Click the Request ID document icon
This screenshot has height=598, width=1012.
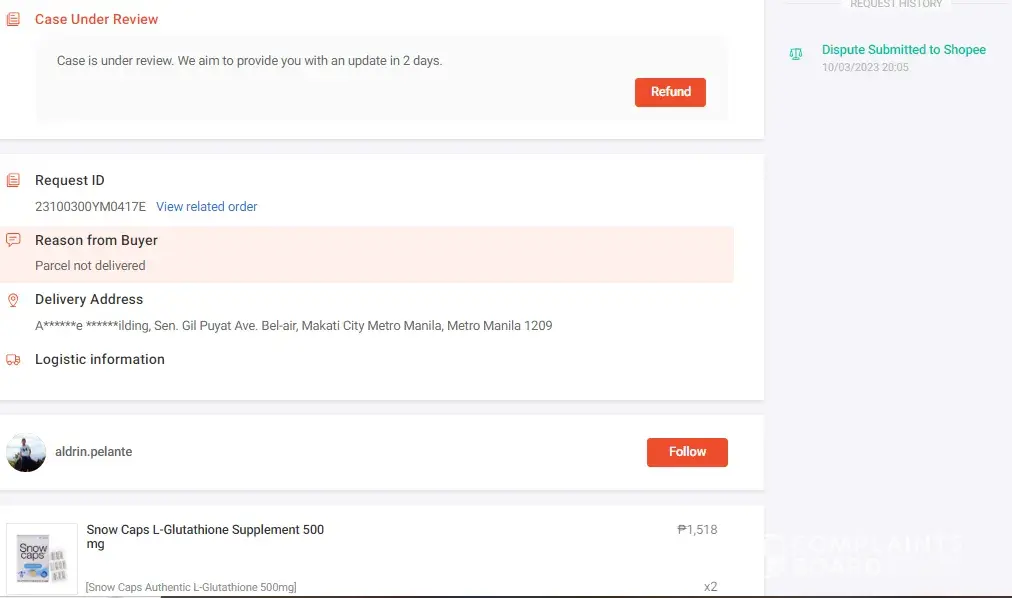pyautogui.click(x=13, y=181)
